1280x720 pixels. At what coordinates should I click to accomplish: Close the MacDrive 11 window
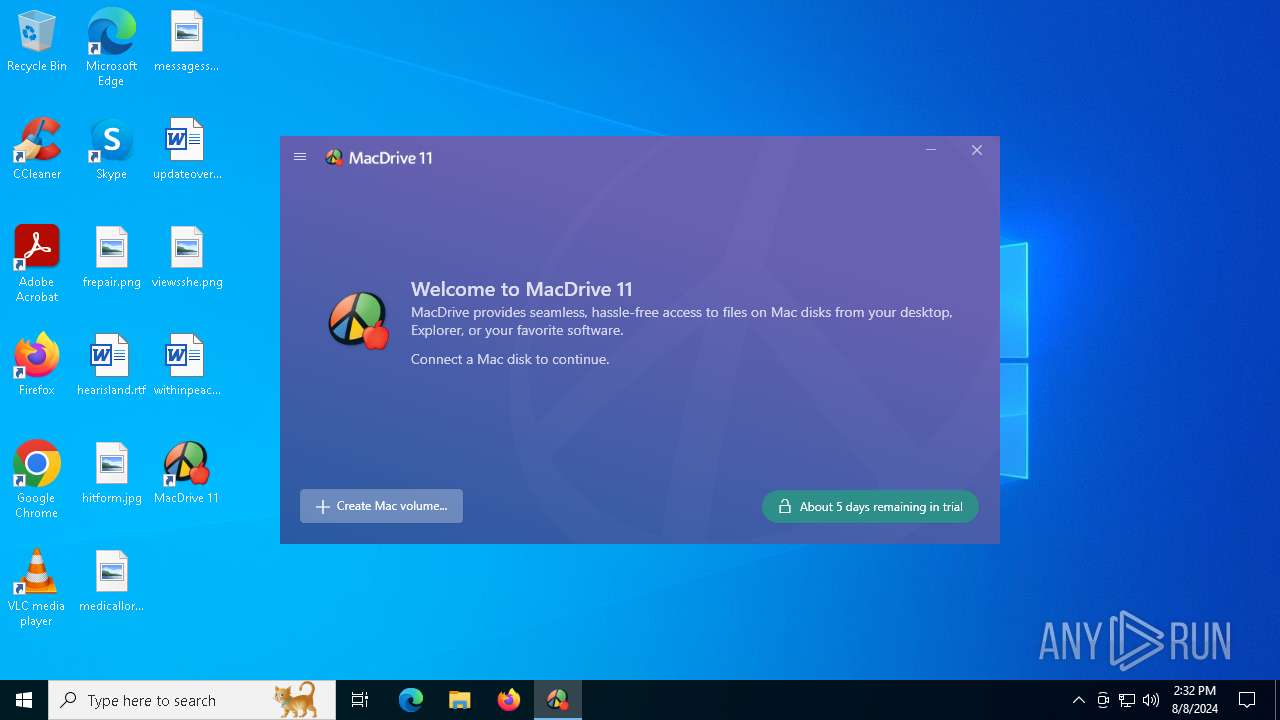977,150
